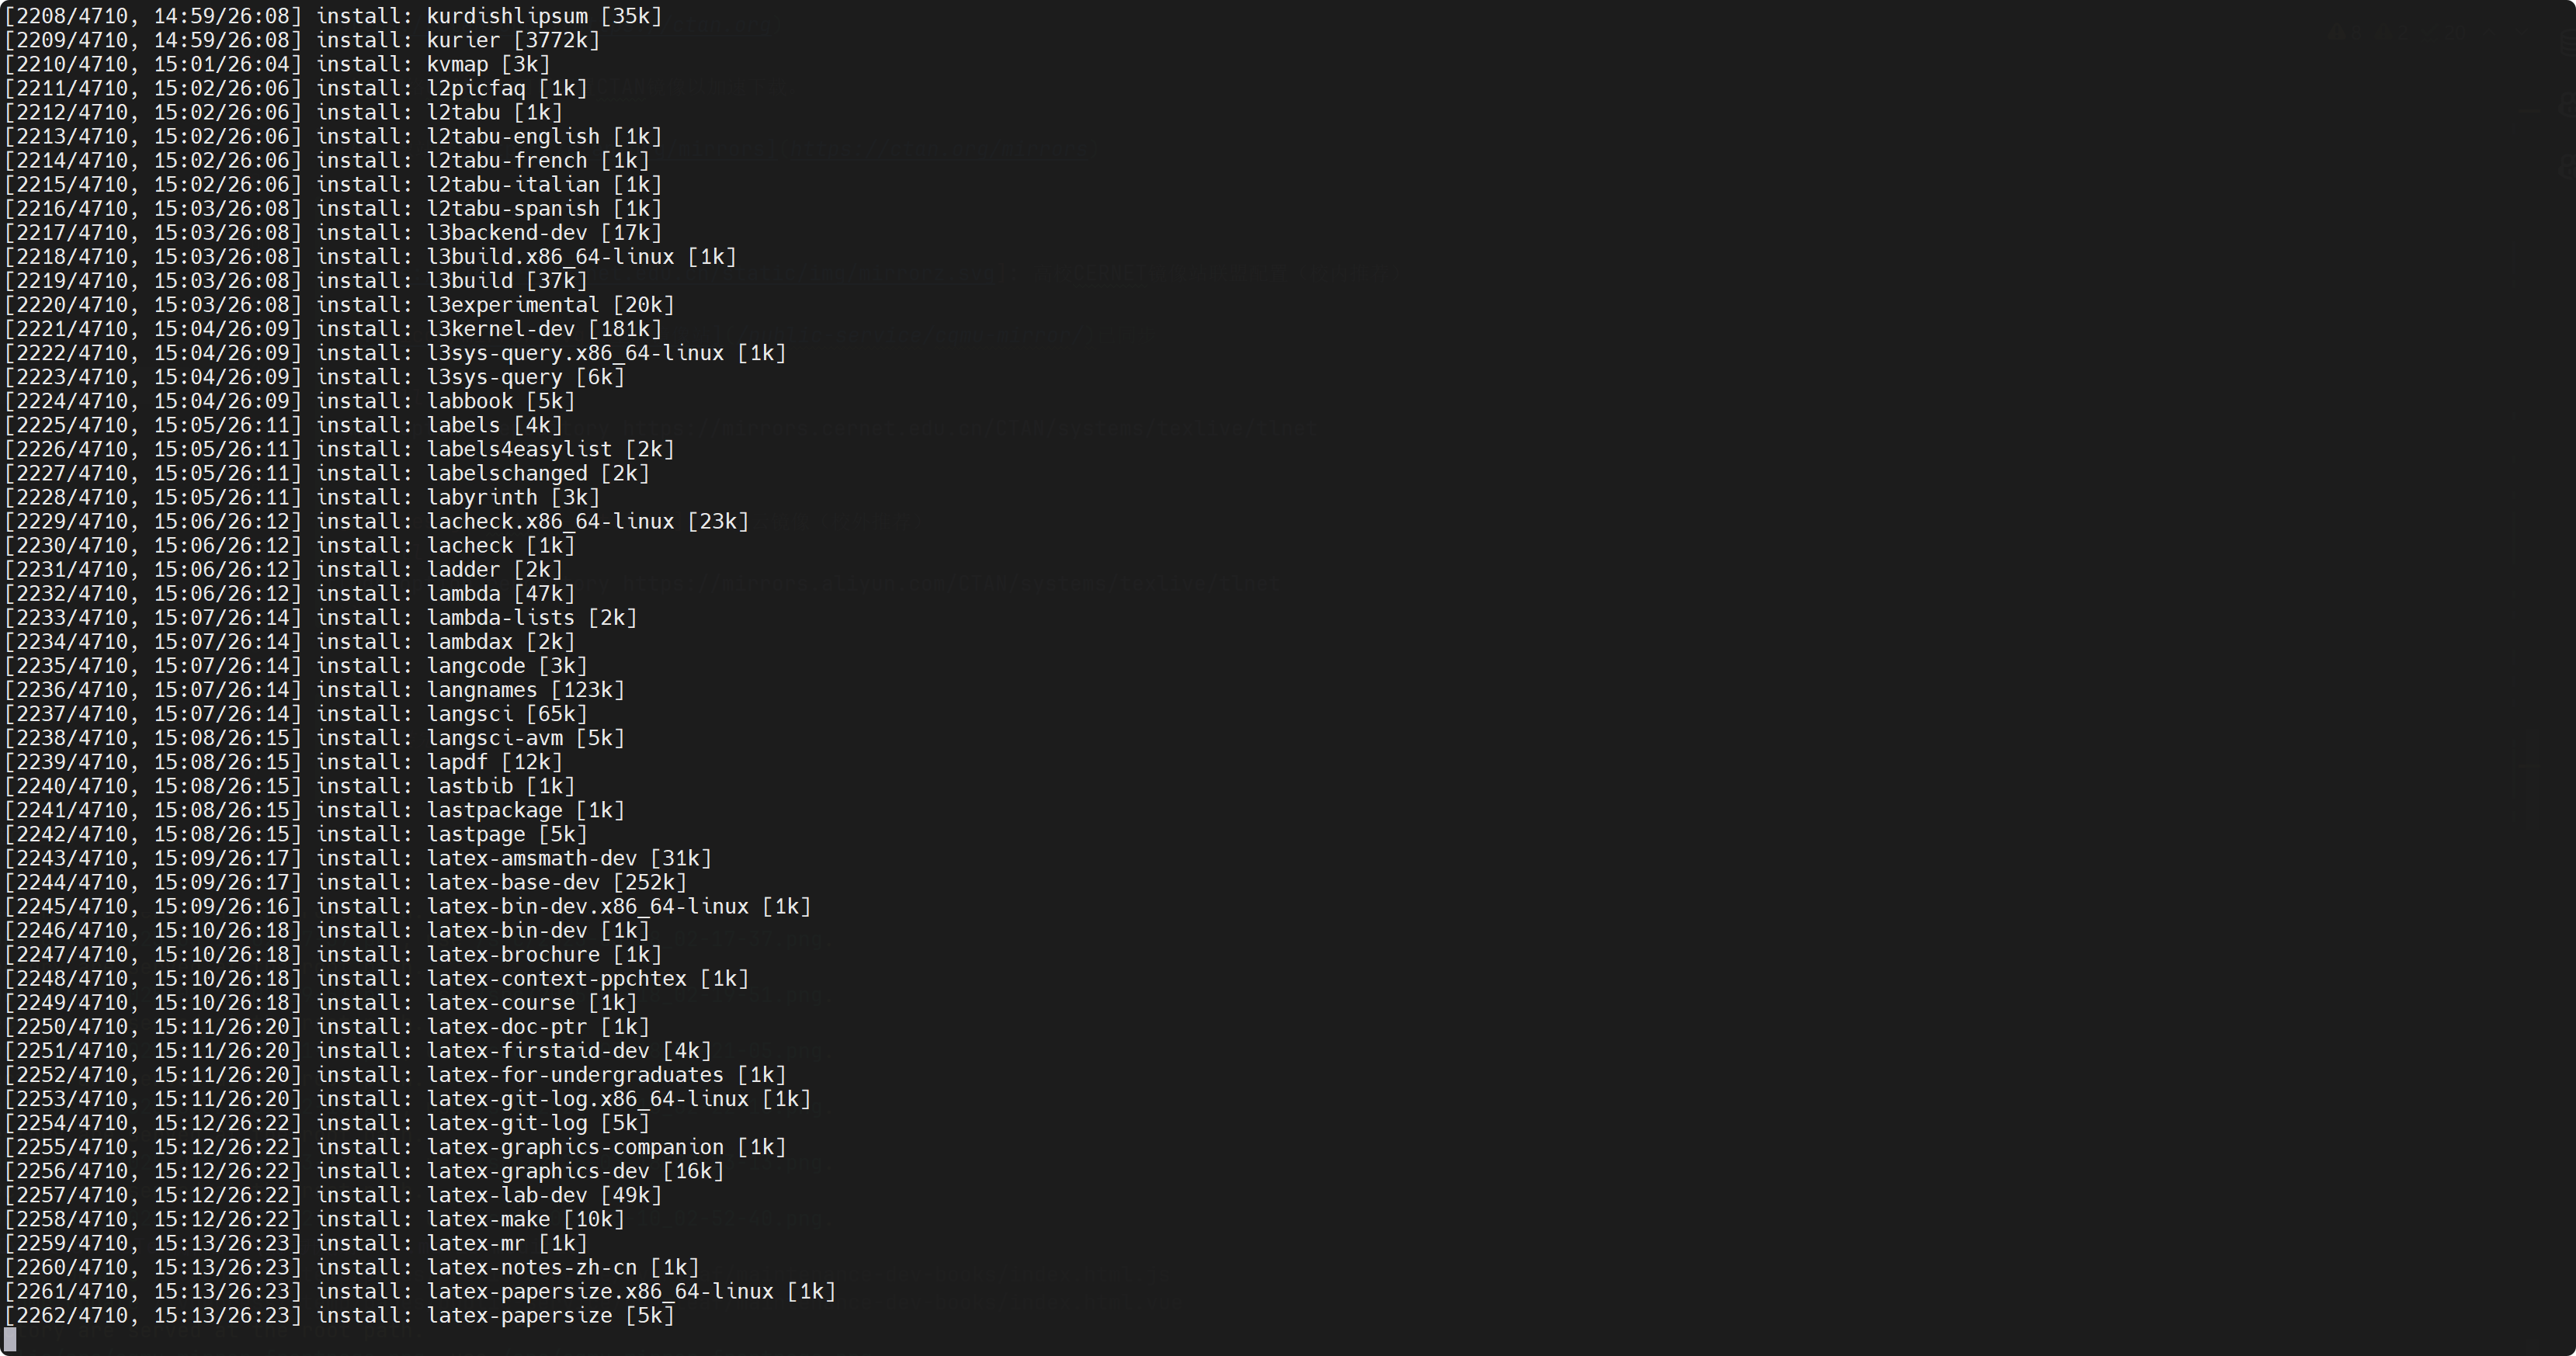The height and width of the screenshot is (1356, 2576).
Task: Click the kurdishlipsum package name
Action: (x=507, y=16)
